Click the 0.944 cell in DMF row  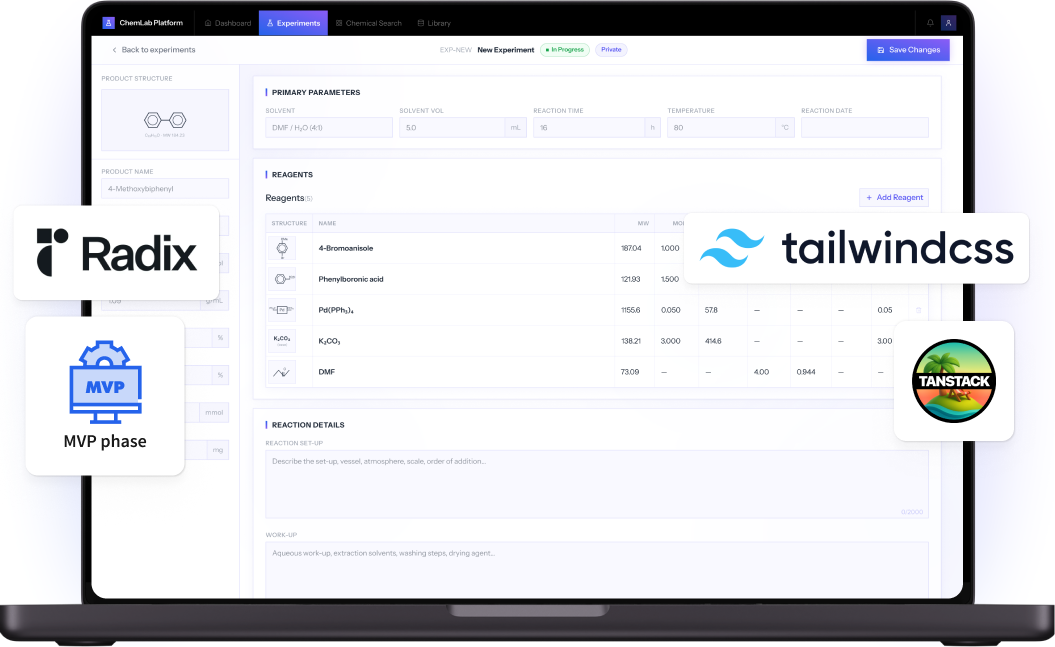tap(805, 372)
